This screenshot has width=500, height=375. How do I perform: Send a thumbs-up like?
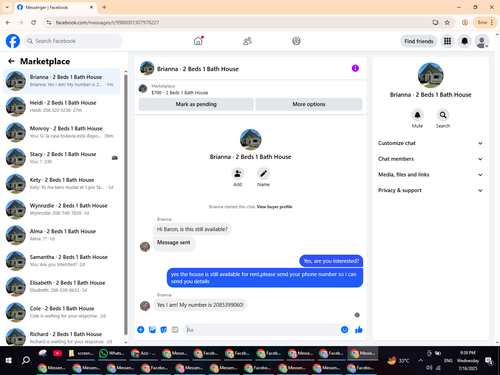359,330
